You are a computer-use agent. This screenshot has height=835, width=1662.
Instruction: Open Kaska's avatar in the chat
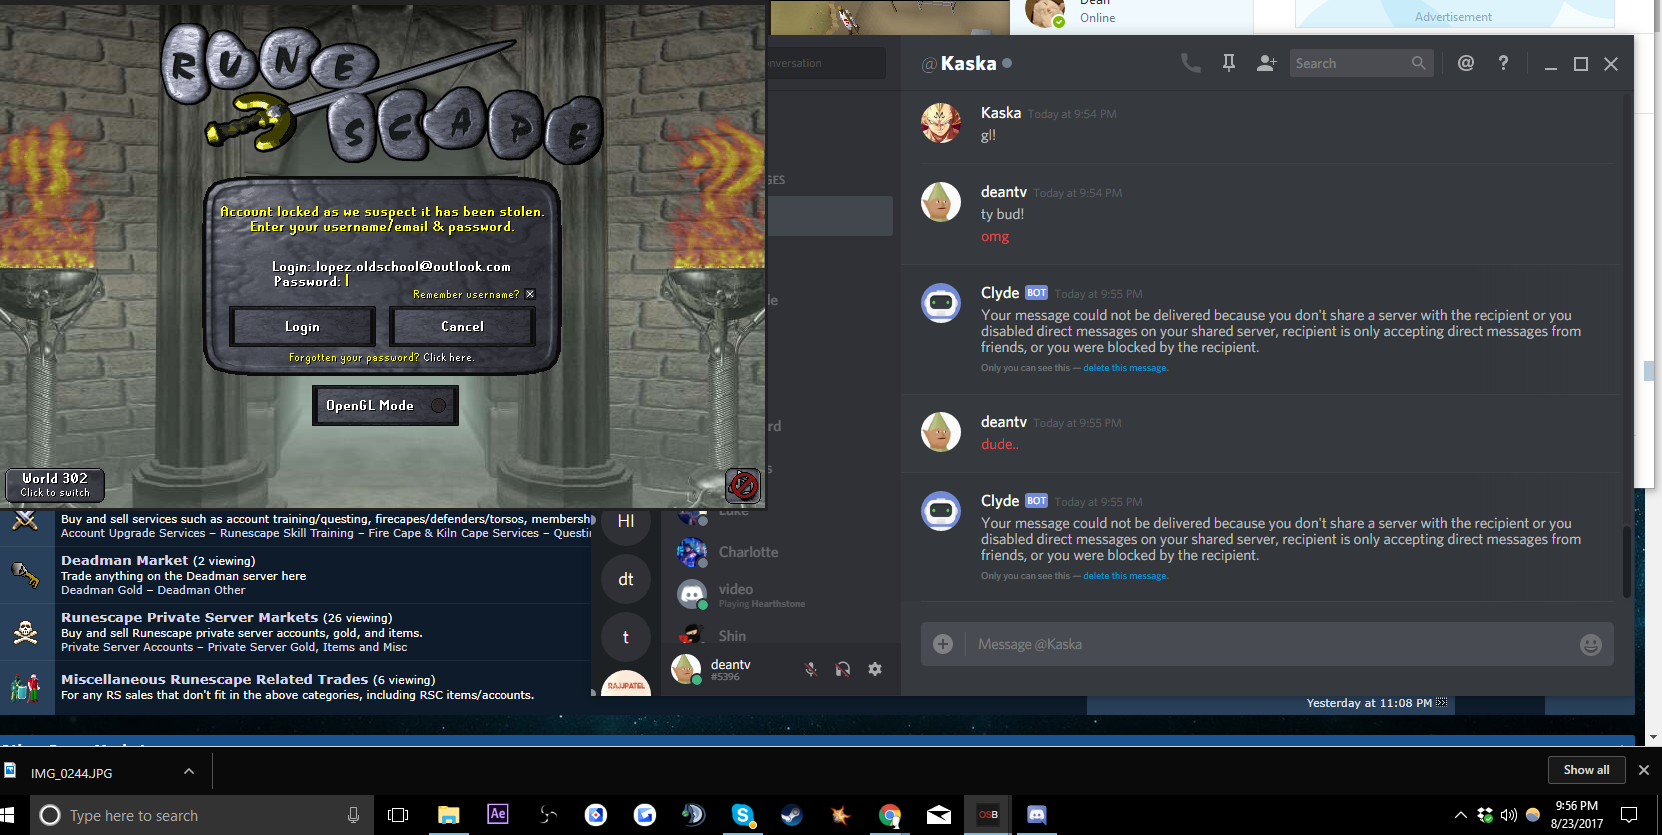pyautogui.click(x=941, y=123)
